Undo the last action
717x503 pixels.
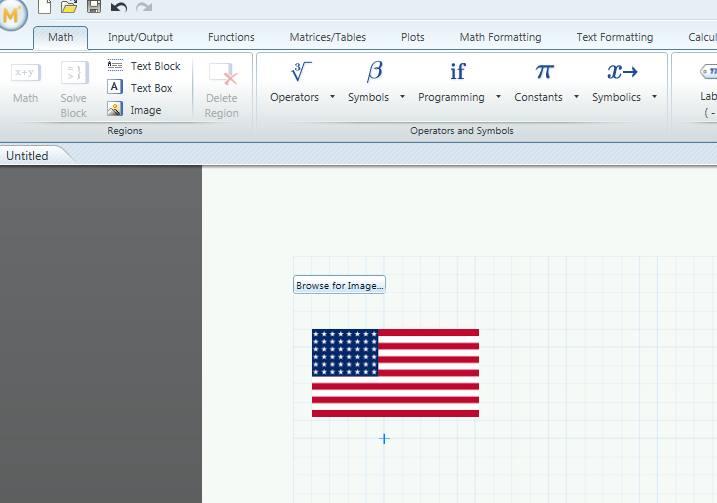coord(118,7)
